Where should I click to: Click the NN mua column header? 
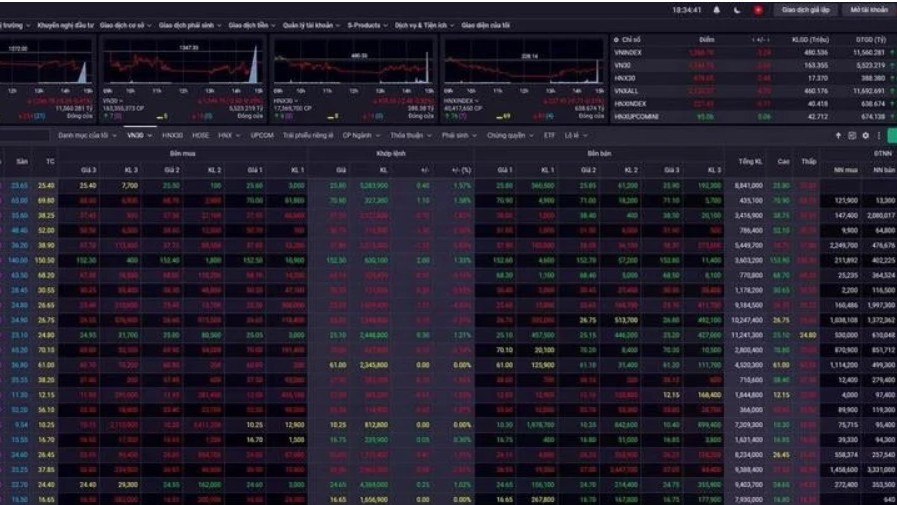coord(845,170)
